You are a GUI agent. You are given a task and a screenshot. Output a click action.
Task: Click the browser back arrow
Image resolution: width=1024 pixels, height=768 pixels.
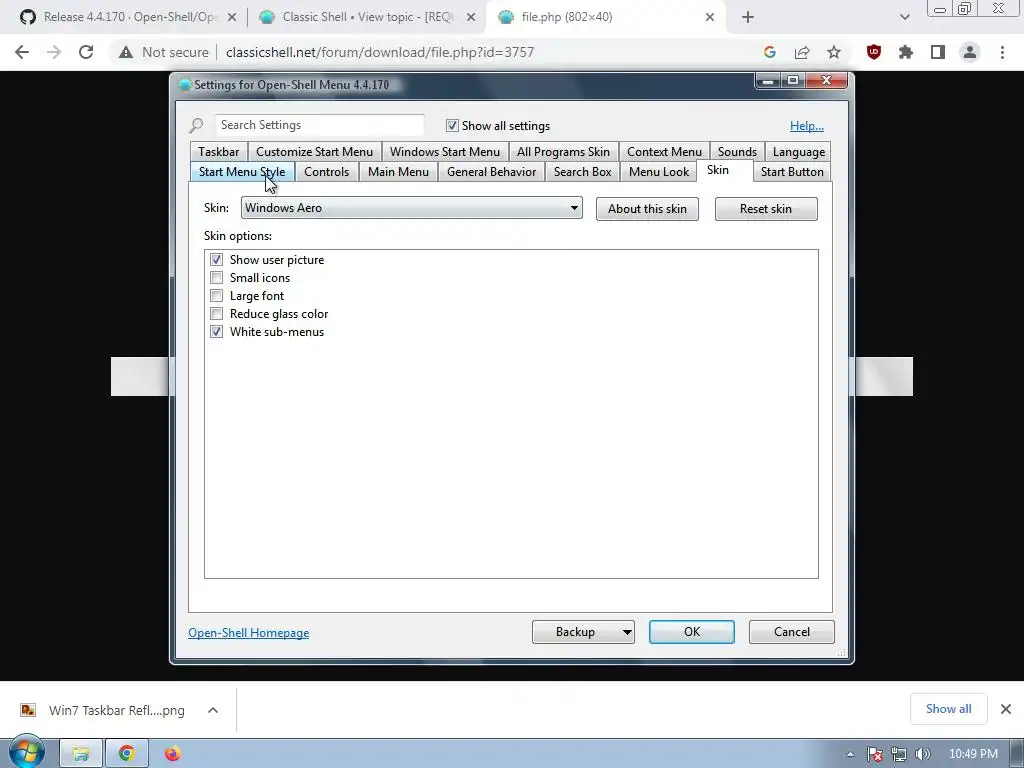click(22, 52)
